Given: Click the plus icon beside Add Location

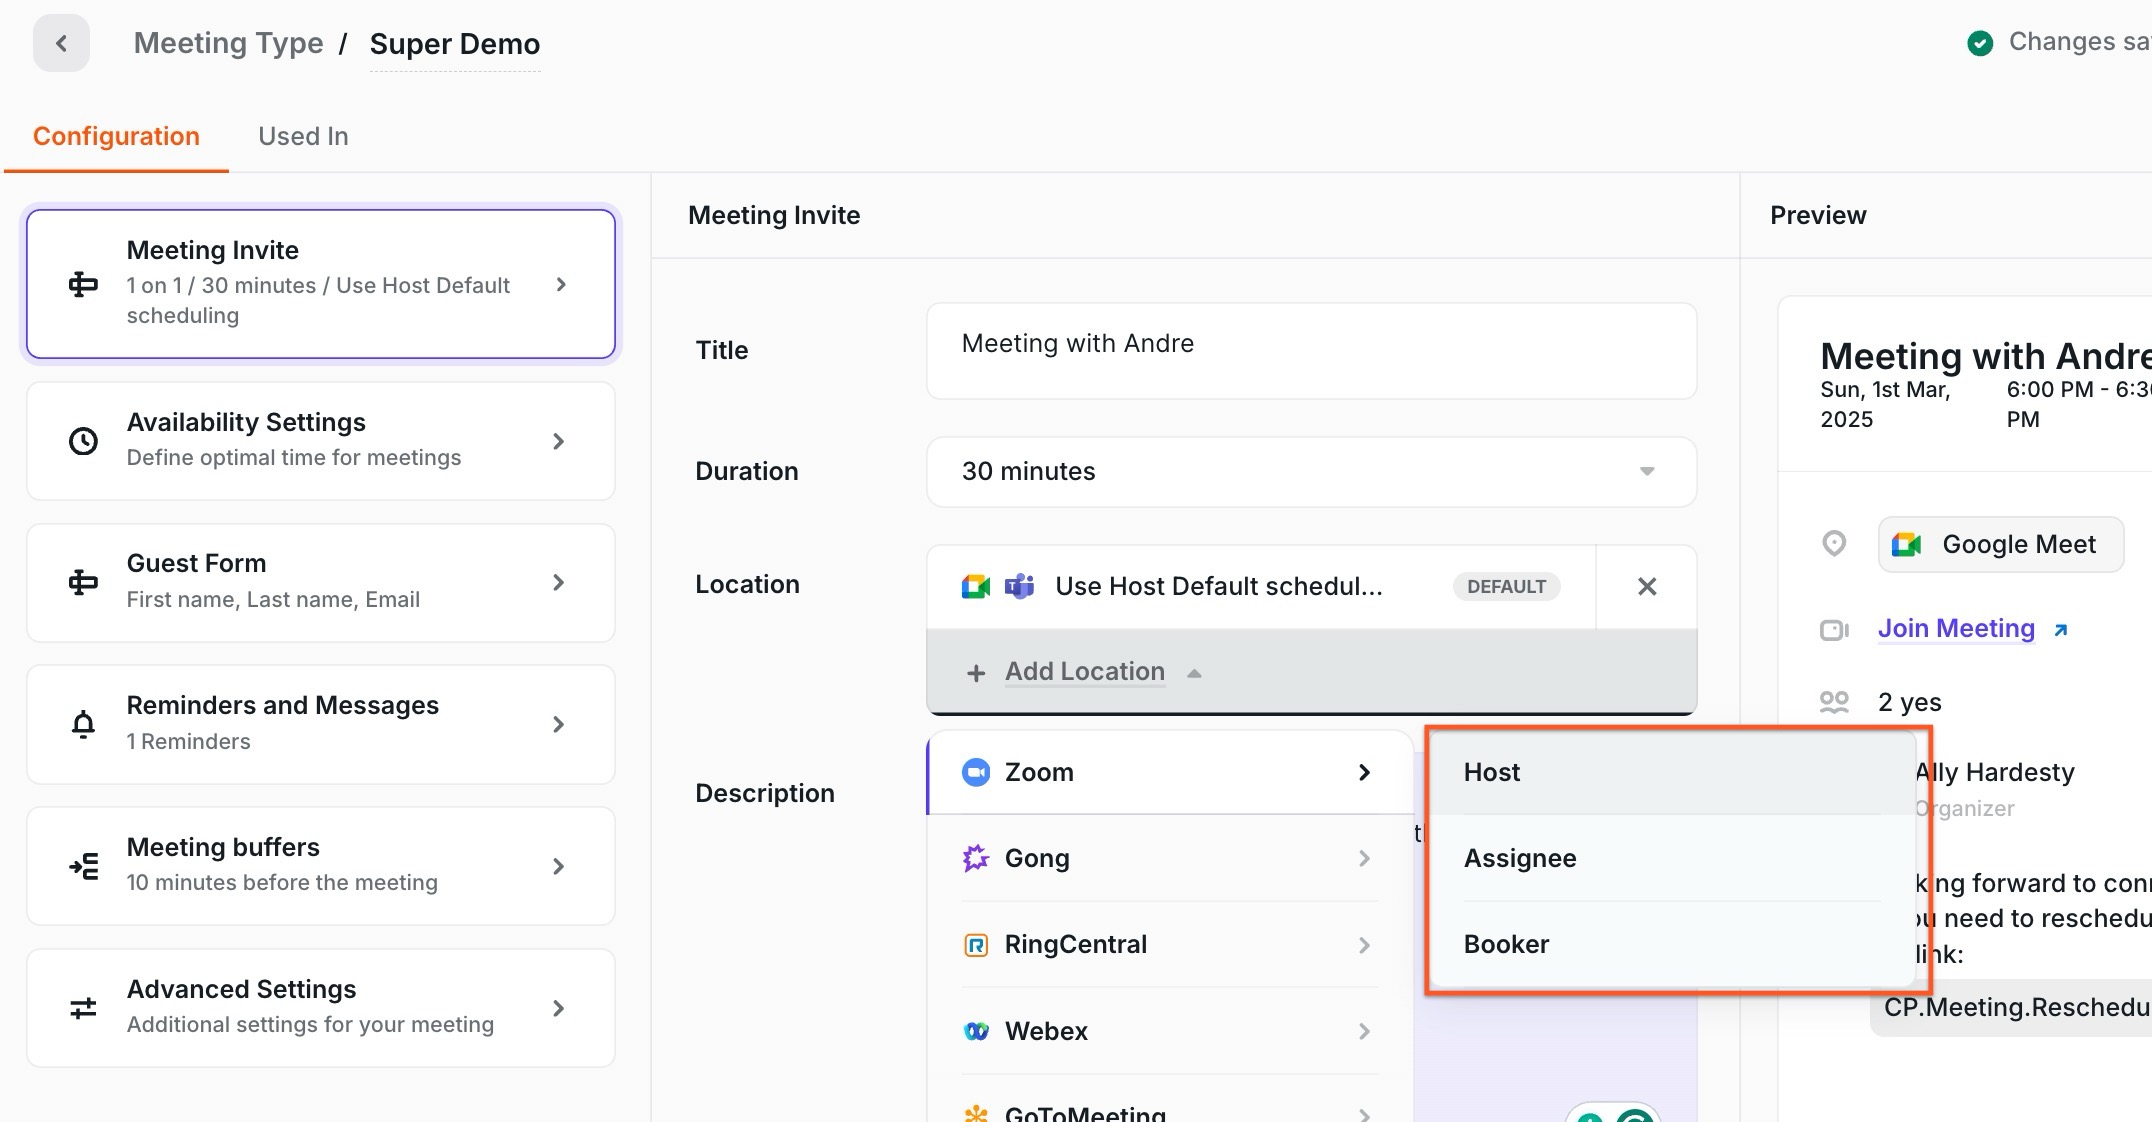Looking at the screenshot, I should (x=976, y=673).
